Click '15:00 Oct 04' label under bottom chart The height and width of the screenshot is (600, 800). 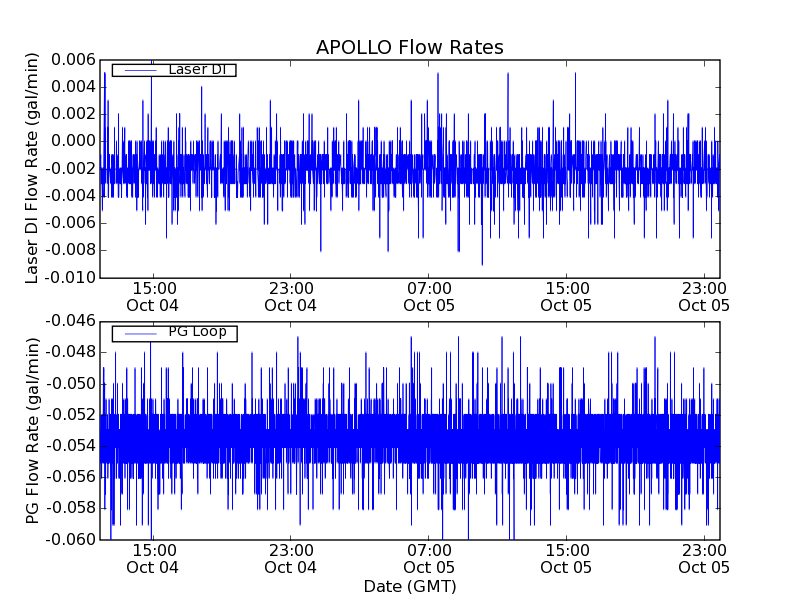point(153,559)
